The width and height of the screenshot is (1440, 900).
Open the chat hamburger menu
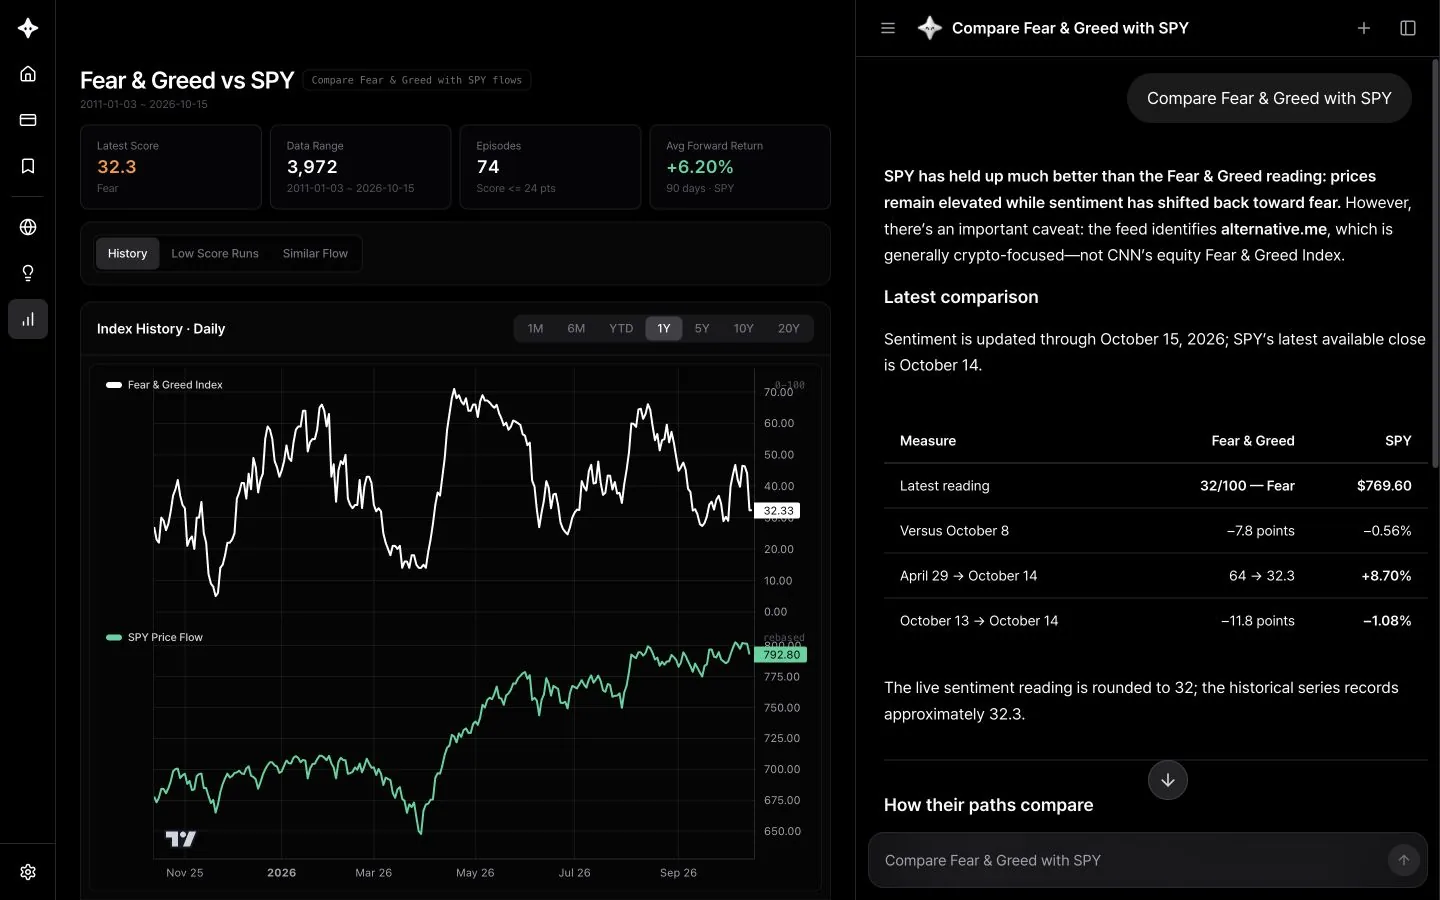888,28
